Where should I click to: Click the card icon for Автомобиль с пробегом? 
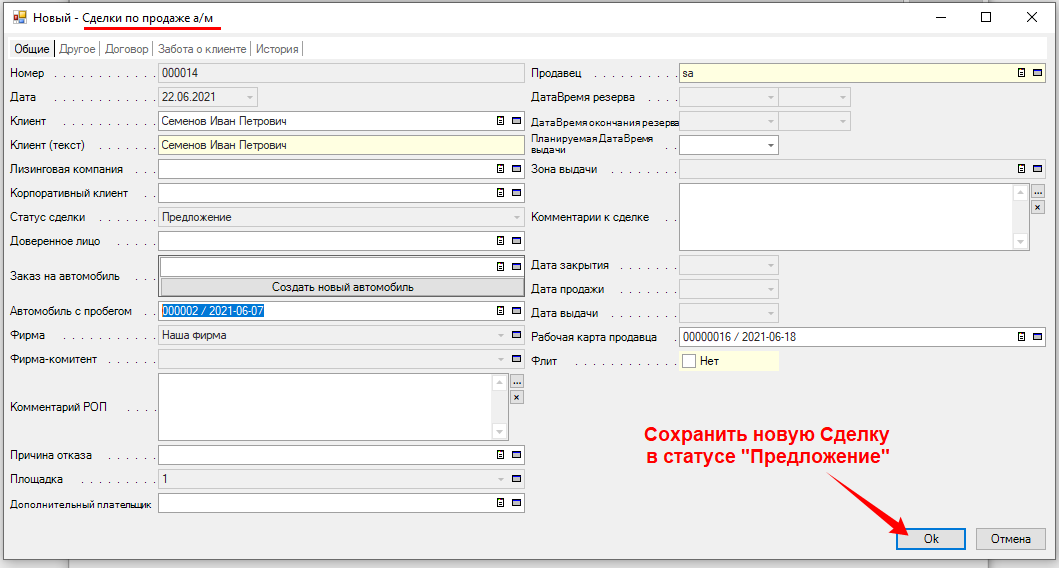point(517,311)
